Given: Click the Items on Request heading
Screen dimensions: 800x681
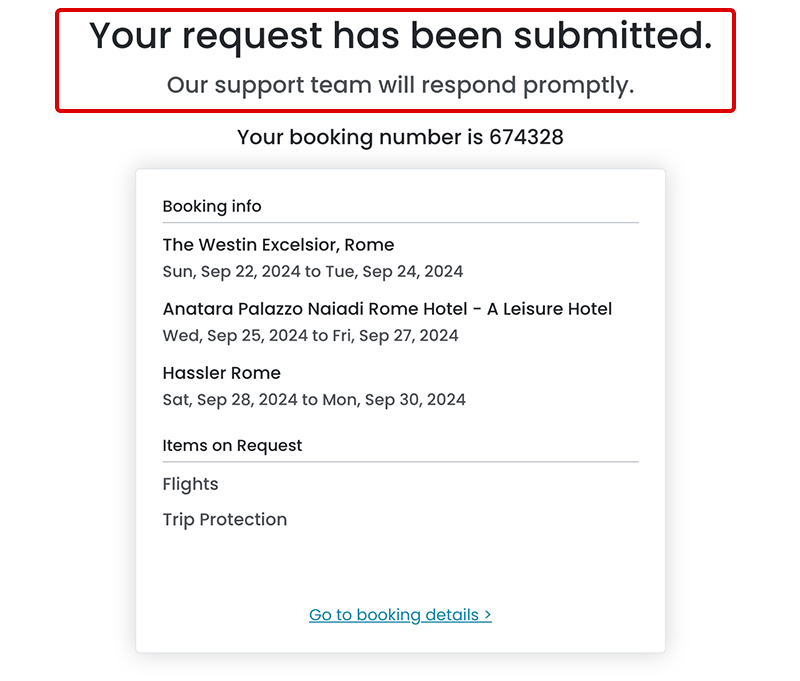Looking at the screenshot, I should [x=232, y=446].
